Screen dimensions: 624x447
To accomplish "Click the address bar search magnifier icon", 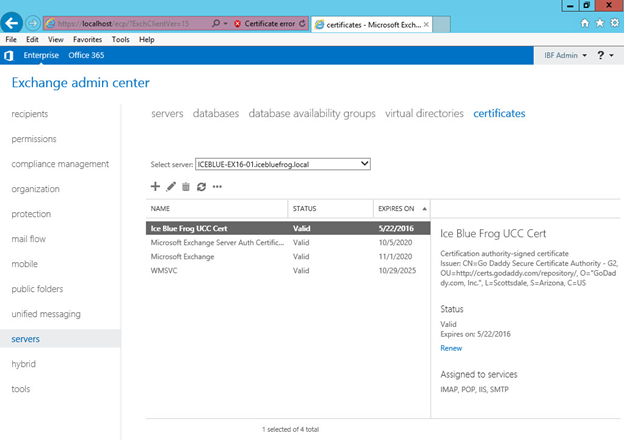I will pyautogui.click(x=216, y=23).
